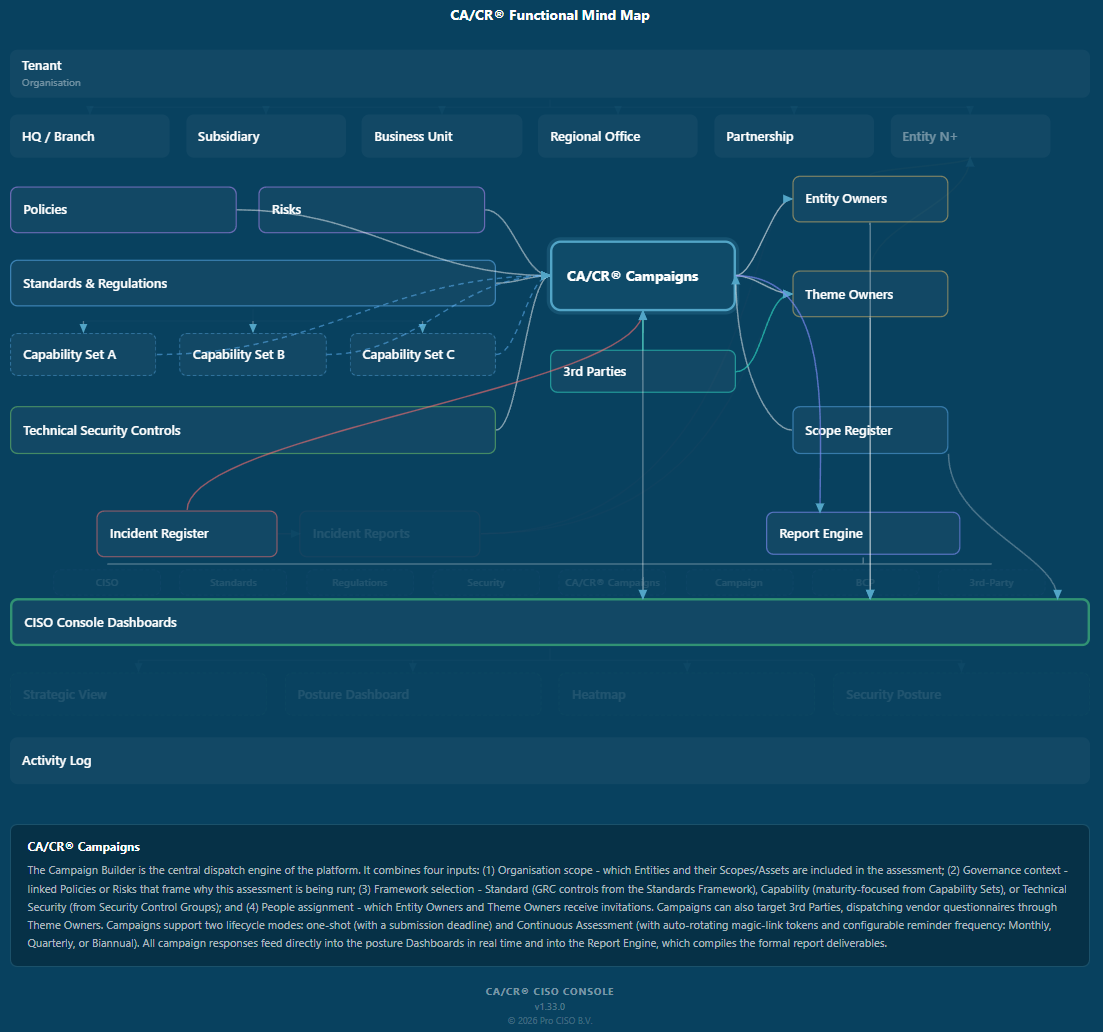Open the Activity Log node
1103x1032 pixels.
point(549,760)
